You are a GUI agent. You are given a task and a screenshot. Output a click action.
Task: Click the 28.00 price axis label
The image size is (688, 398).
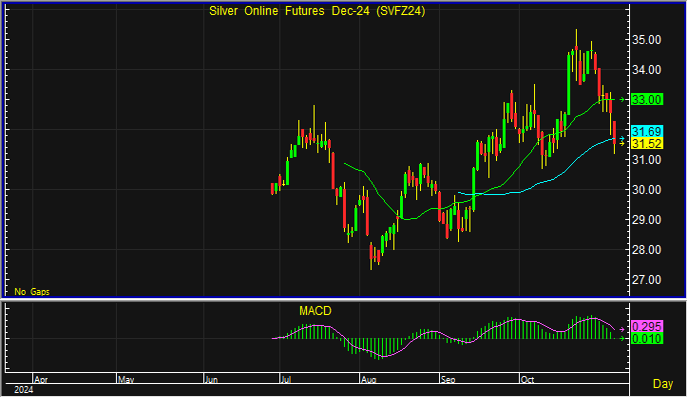click(x=646, y=250)
